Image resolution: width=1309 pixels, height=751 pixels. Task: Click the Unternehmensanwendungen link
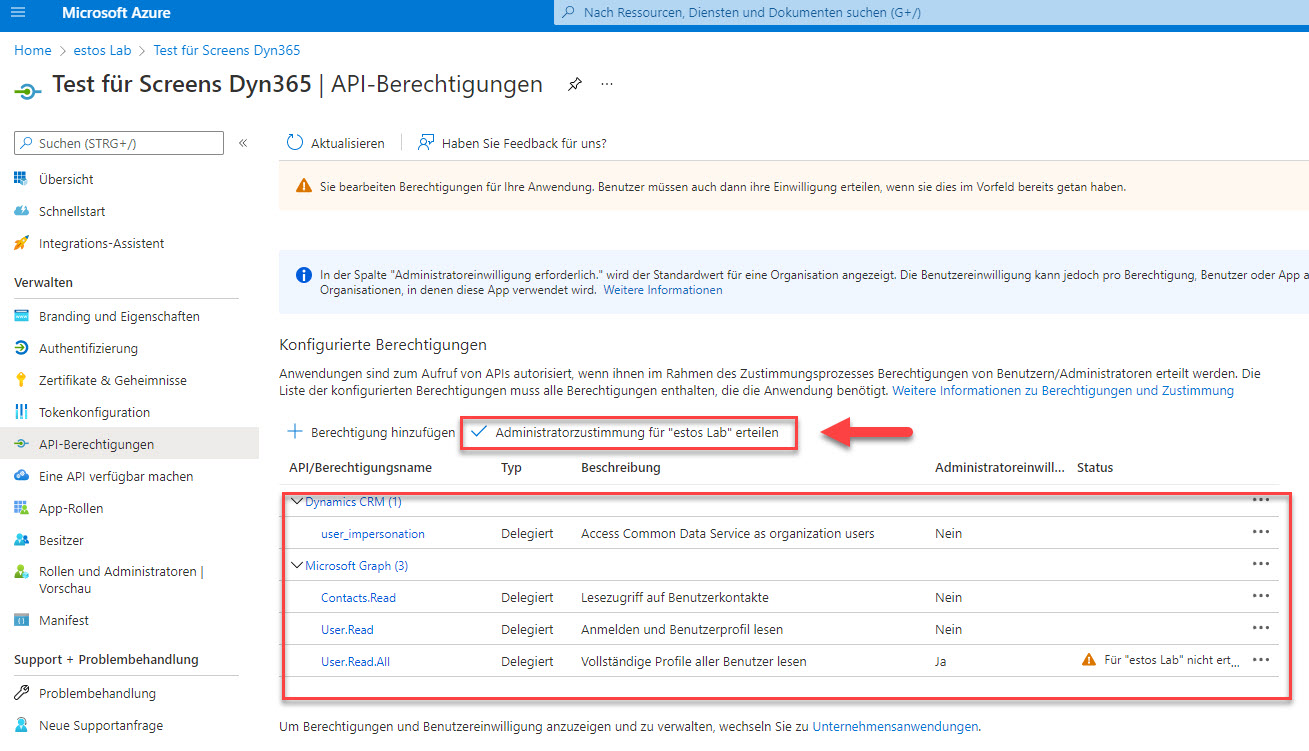coord(895,727)
